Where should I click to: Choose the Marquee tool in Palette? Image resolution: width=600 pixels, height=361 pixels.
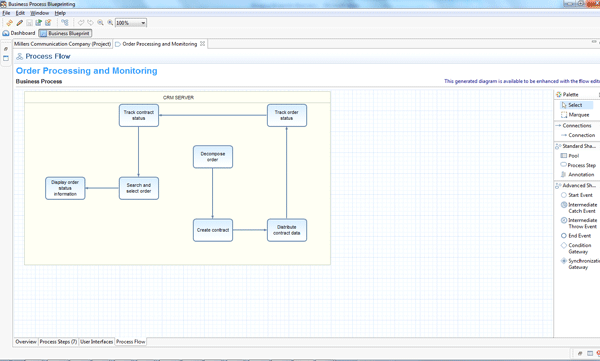click(575, 115)
